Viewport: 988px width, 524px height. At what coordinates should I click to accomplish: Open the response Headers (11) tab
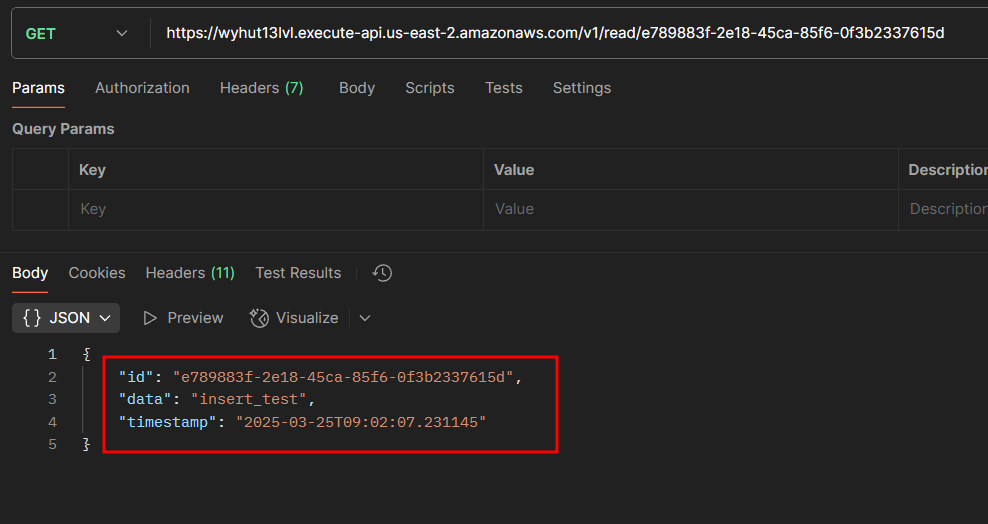(190, 273)
